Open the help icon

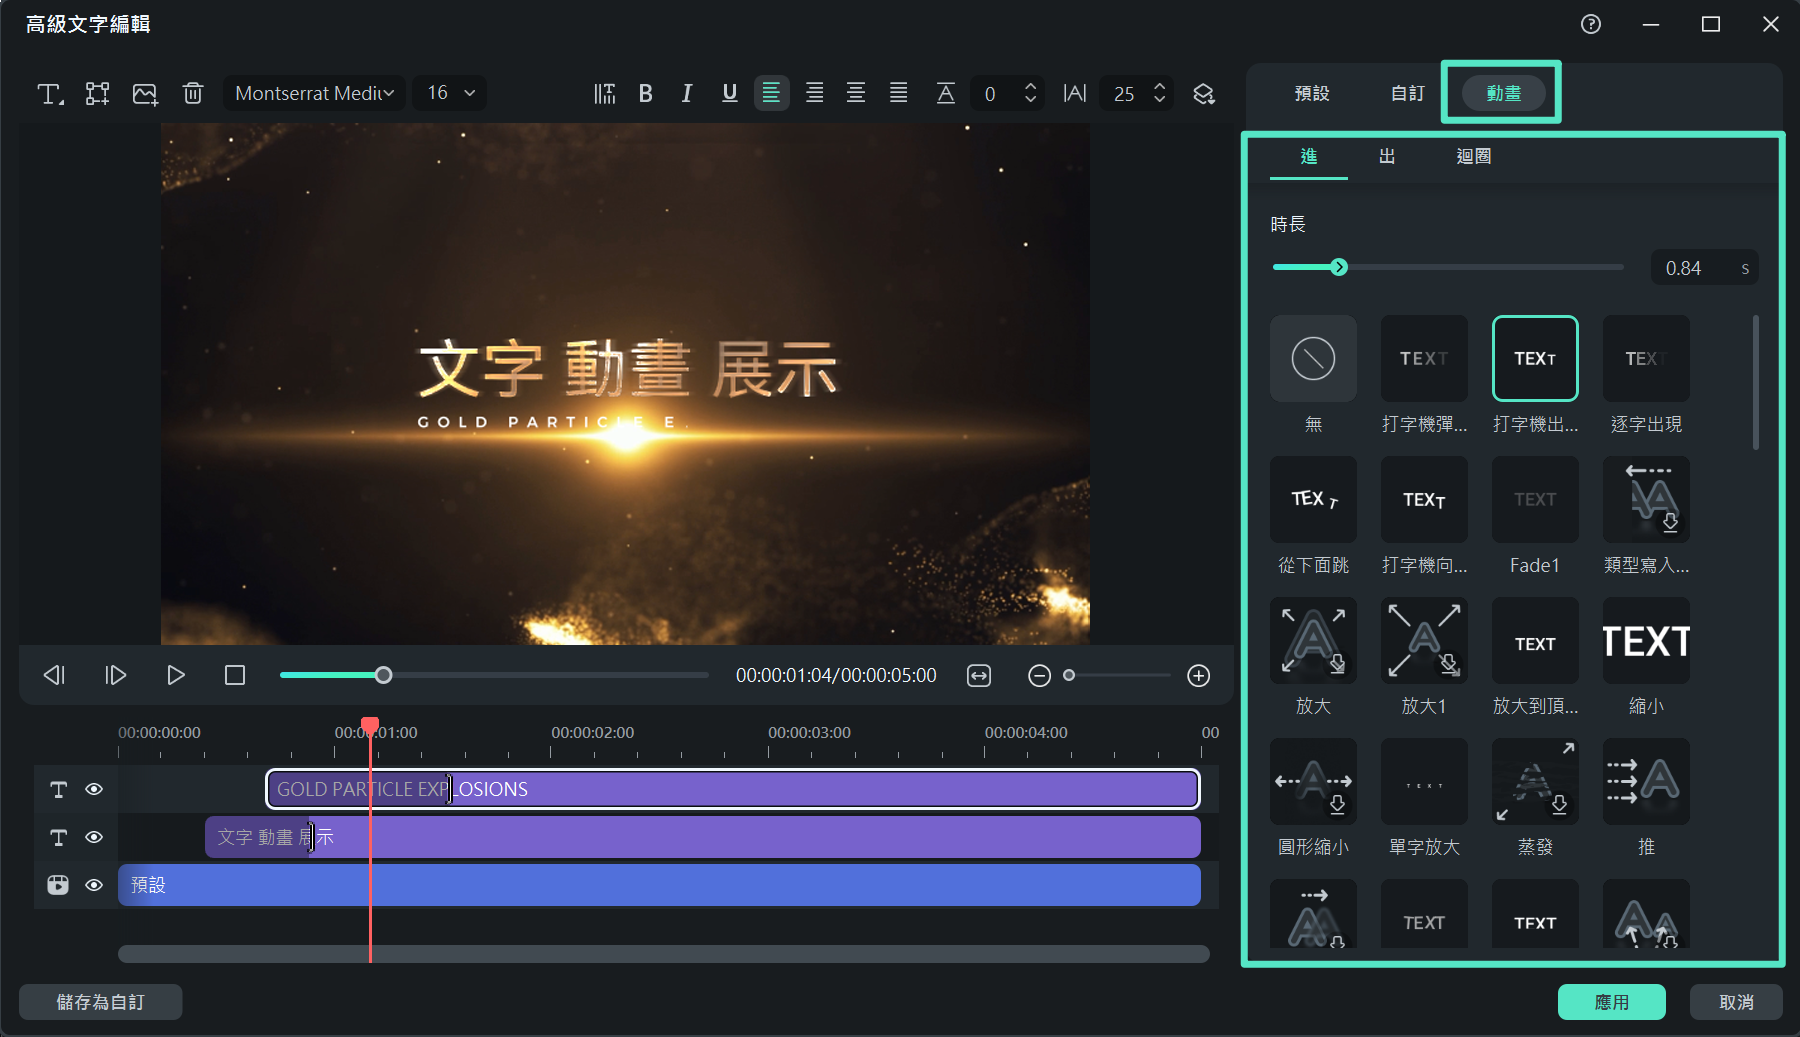(1591, 24)
